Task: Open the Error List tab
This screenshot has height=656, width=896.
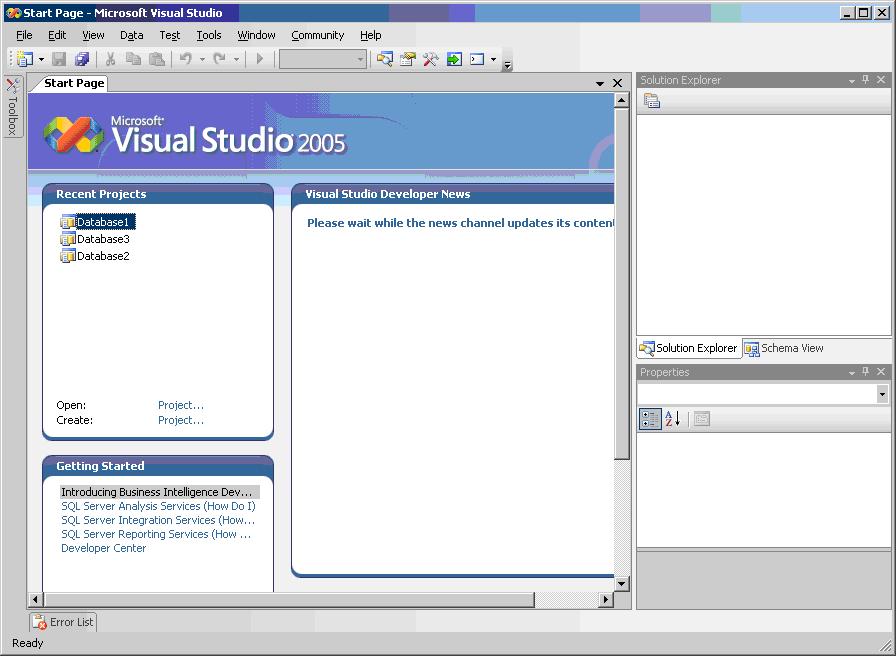Action: coord(63,622)
